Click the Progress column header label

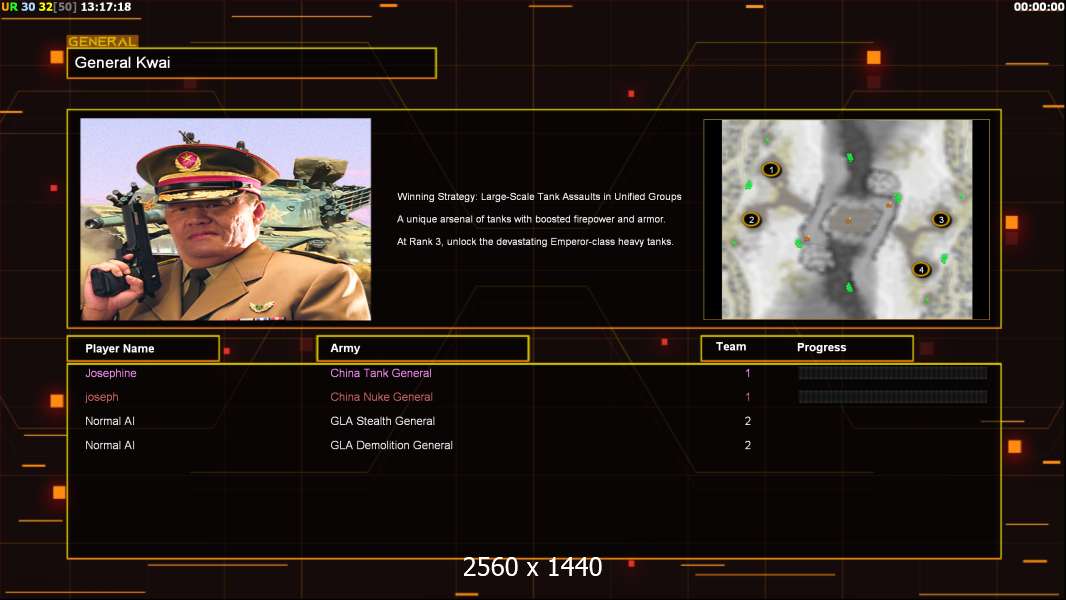pos(821,347)
